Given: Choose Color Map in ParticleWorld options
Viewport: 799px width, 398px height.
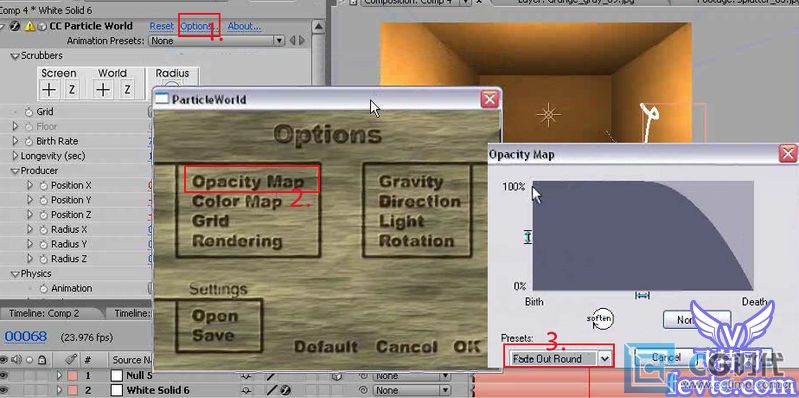Looking at the screenshot, I should click(x=237, y=201).
